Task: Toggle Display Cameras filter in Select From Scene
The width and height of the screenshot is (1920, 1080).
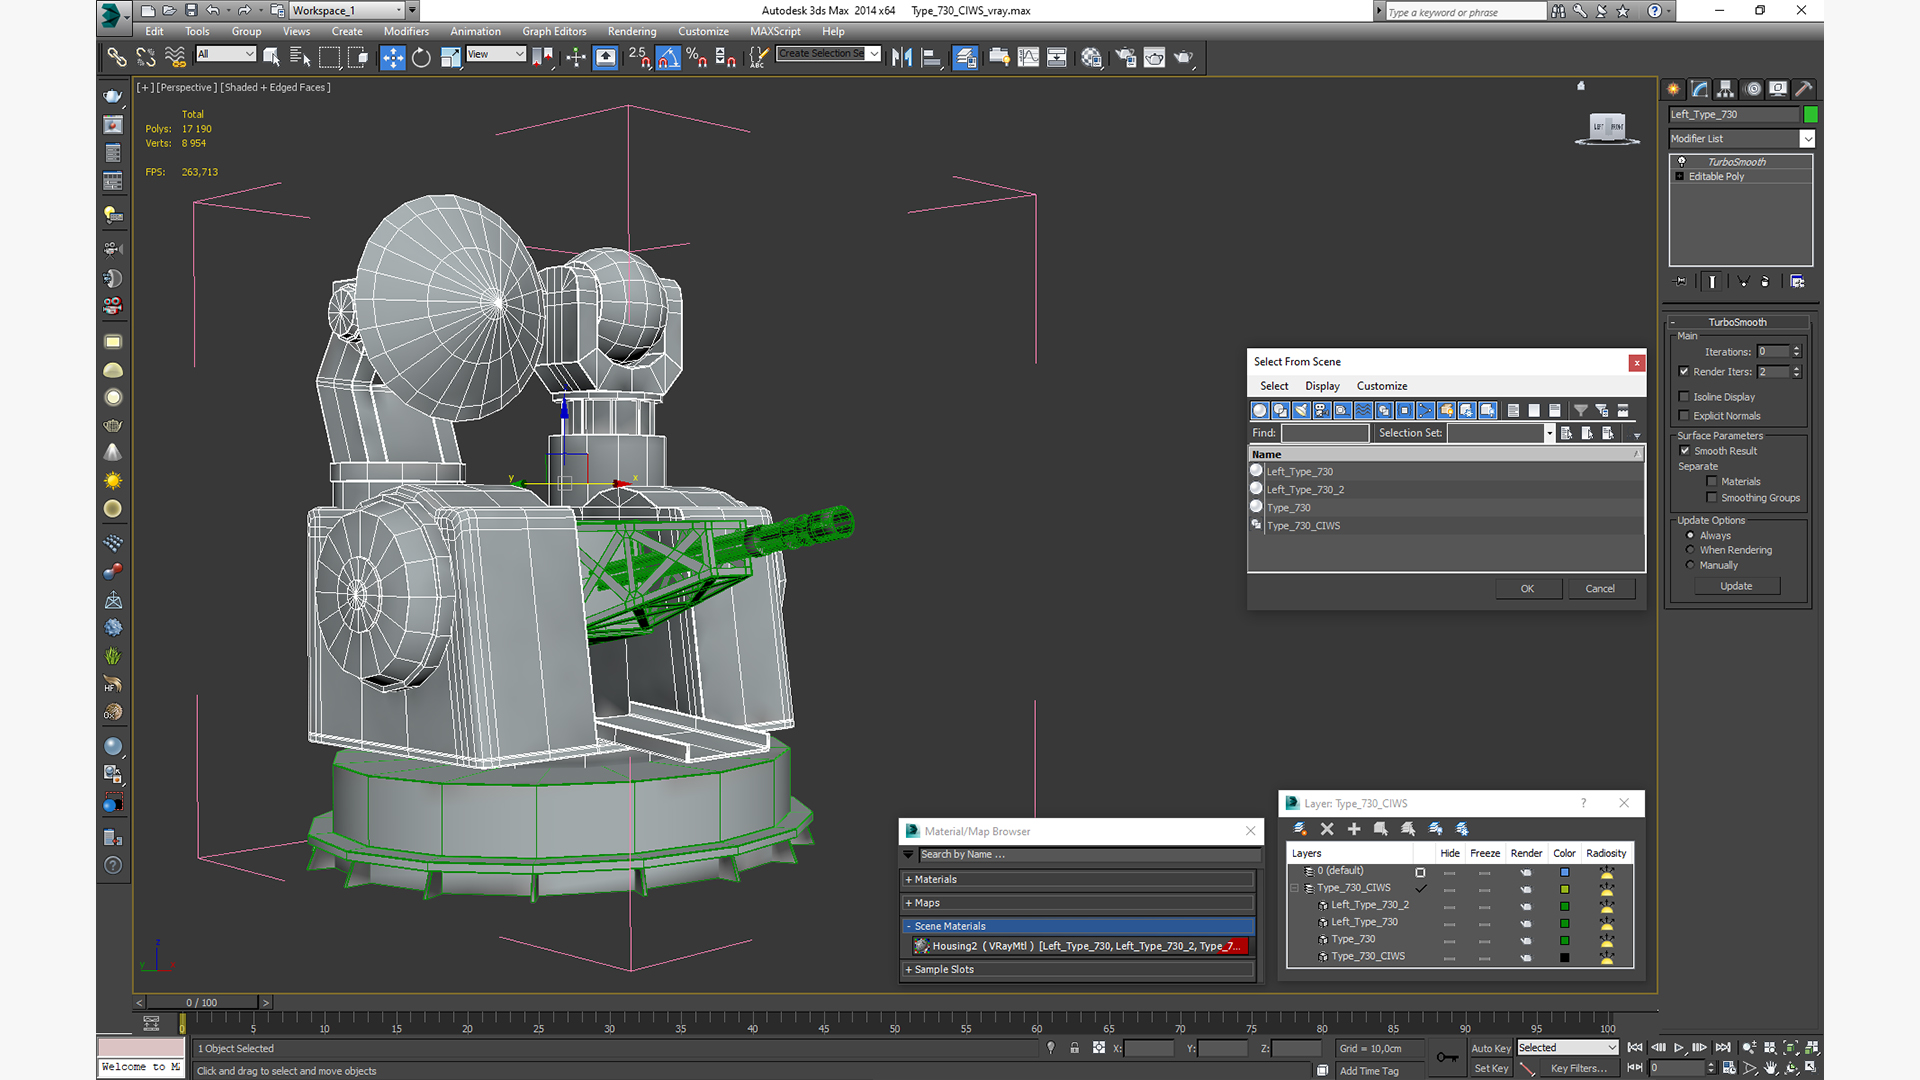Action: (1322, 410)
